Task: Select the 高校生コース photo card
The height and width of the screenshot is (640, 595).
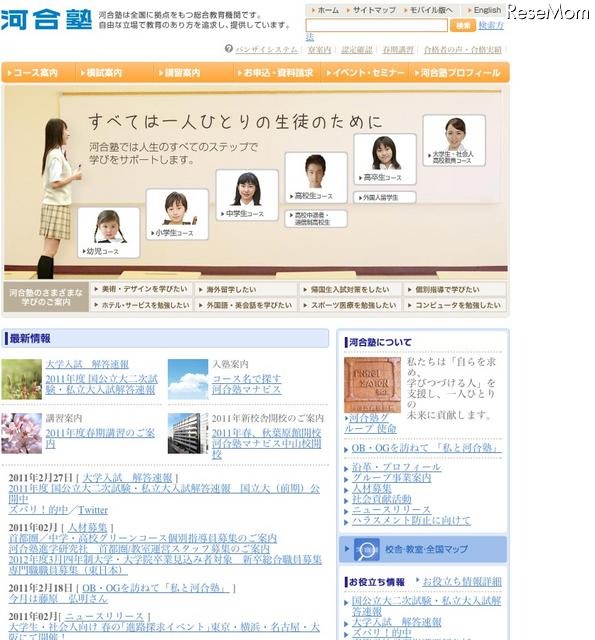Action: (x=316, y=178)
